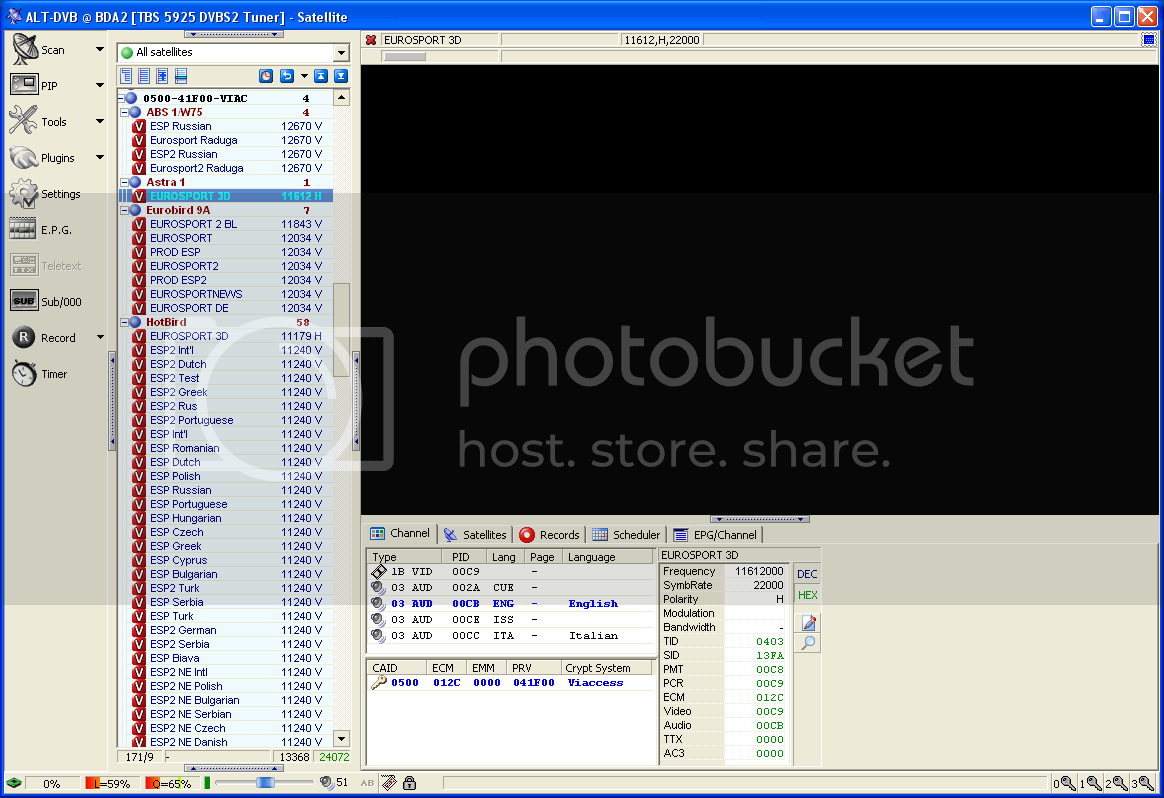Click scroll down arrow of channel list
Image resolution: width=1164 pixels, height=798 pixels.
341,739
